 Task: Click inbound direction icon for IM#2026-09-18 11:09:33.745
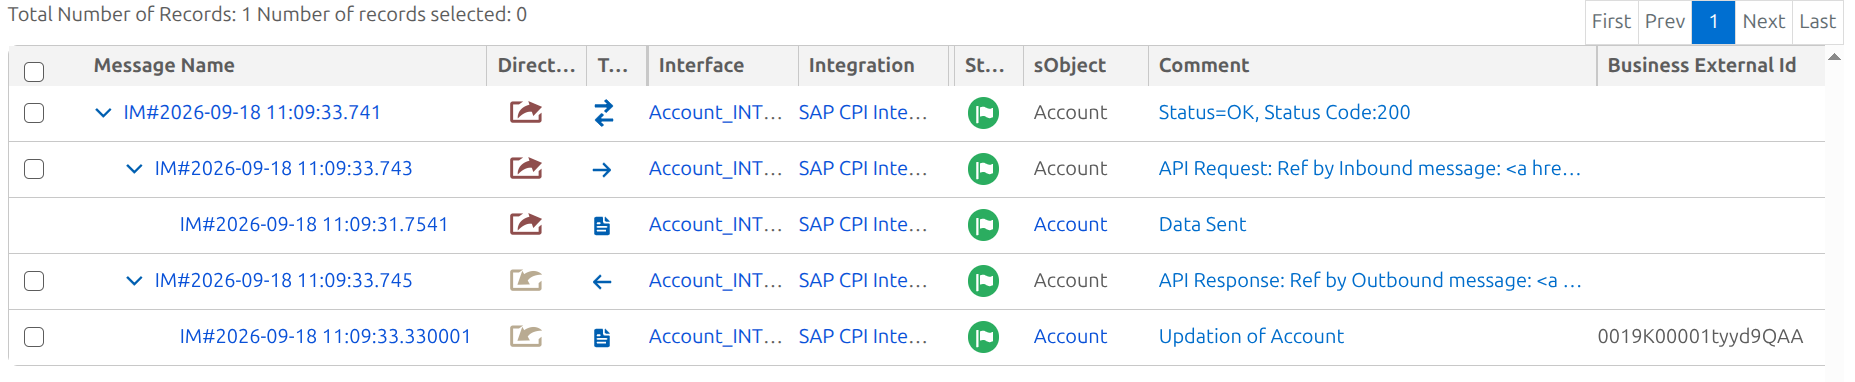click(x=526, y=280)
